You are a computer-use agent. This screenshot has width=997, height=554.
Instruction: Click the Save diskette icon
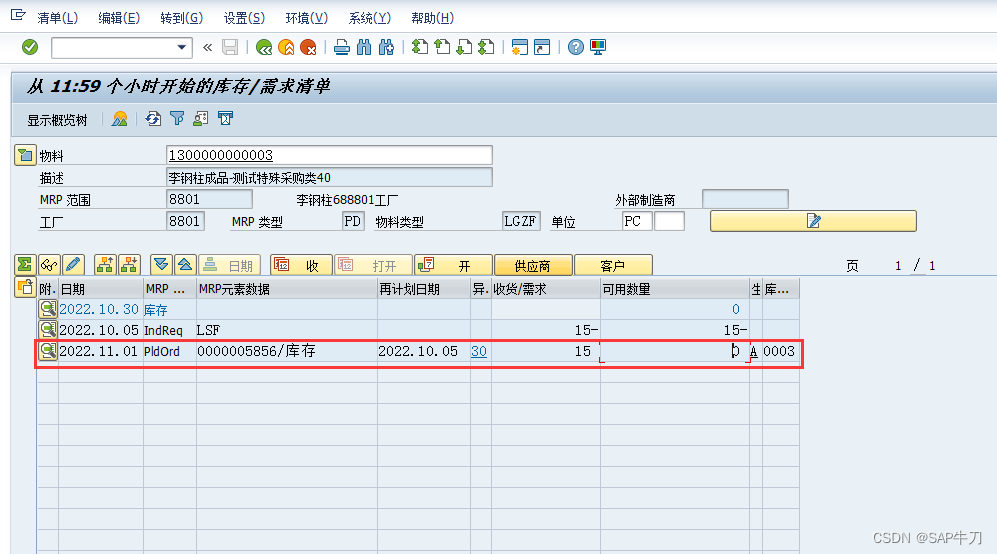point(230,47)
